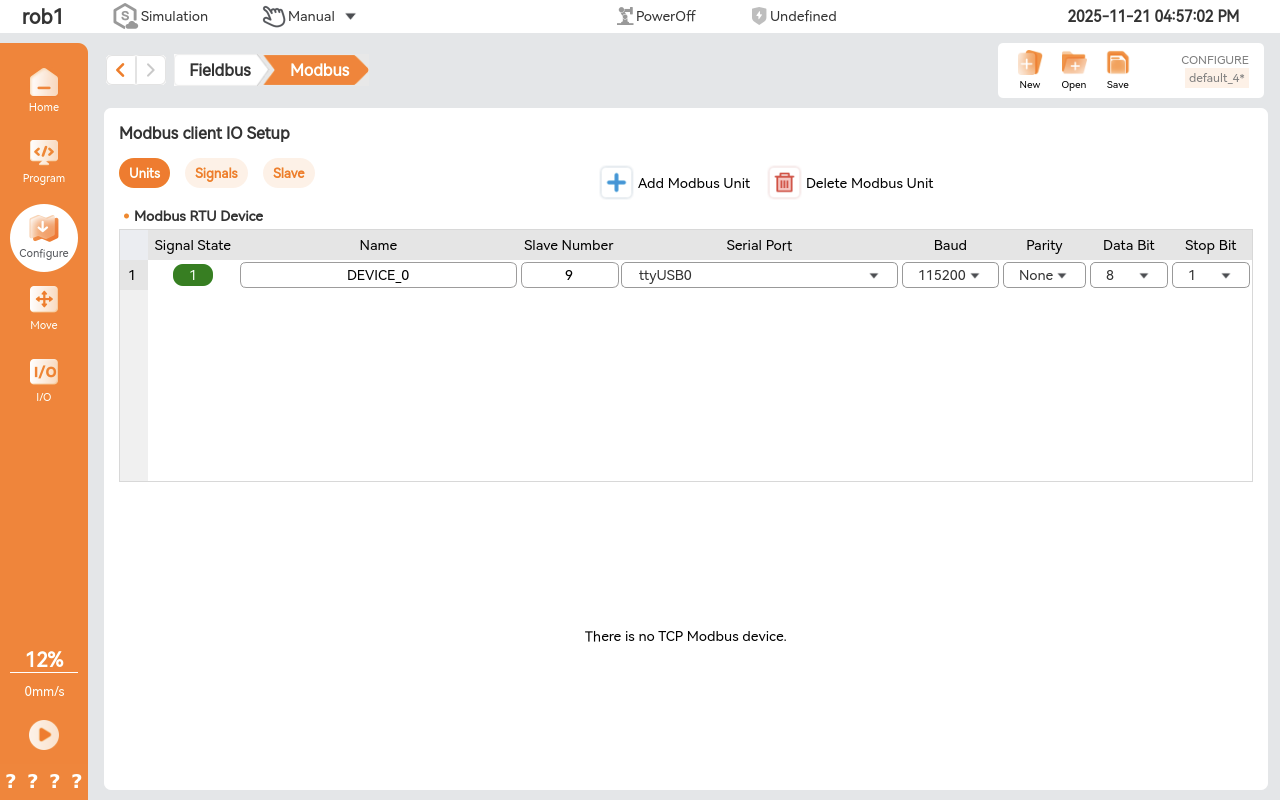
Task: Click the 12% speed indicator
Action: (x=44, y=660)
